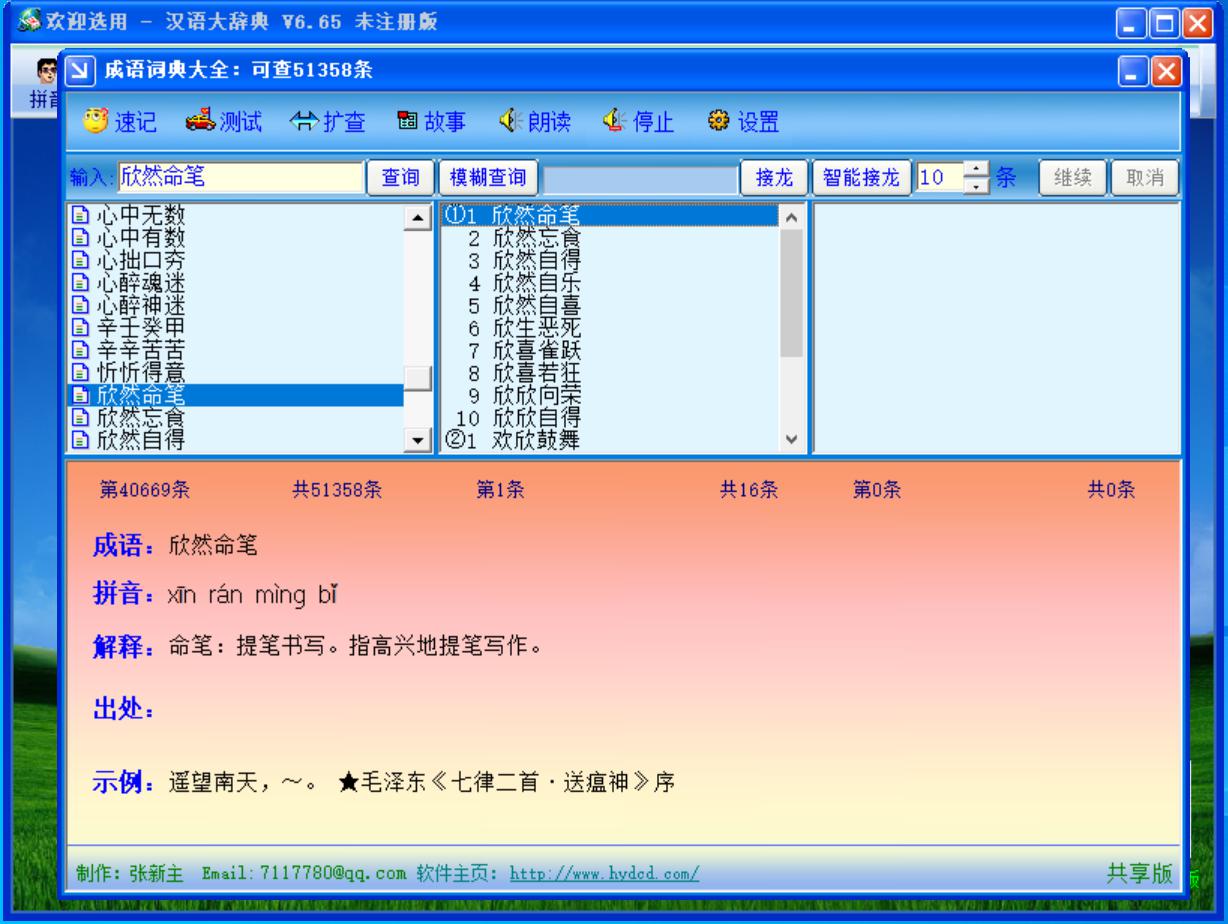
Task: Minimize the 成语词典大全 window
Action: [x=1133, y=71]
